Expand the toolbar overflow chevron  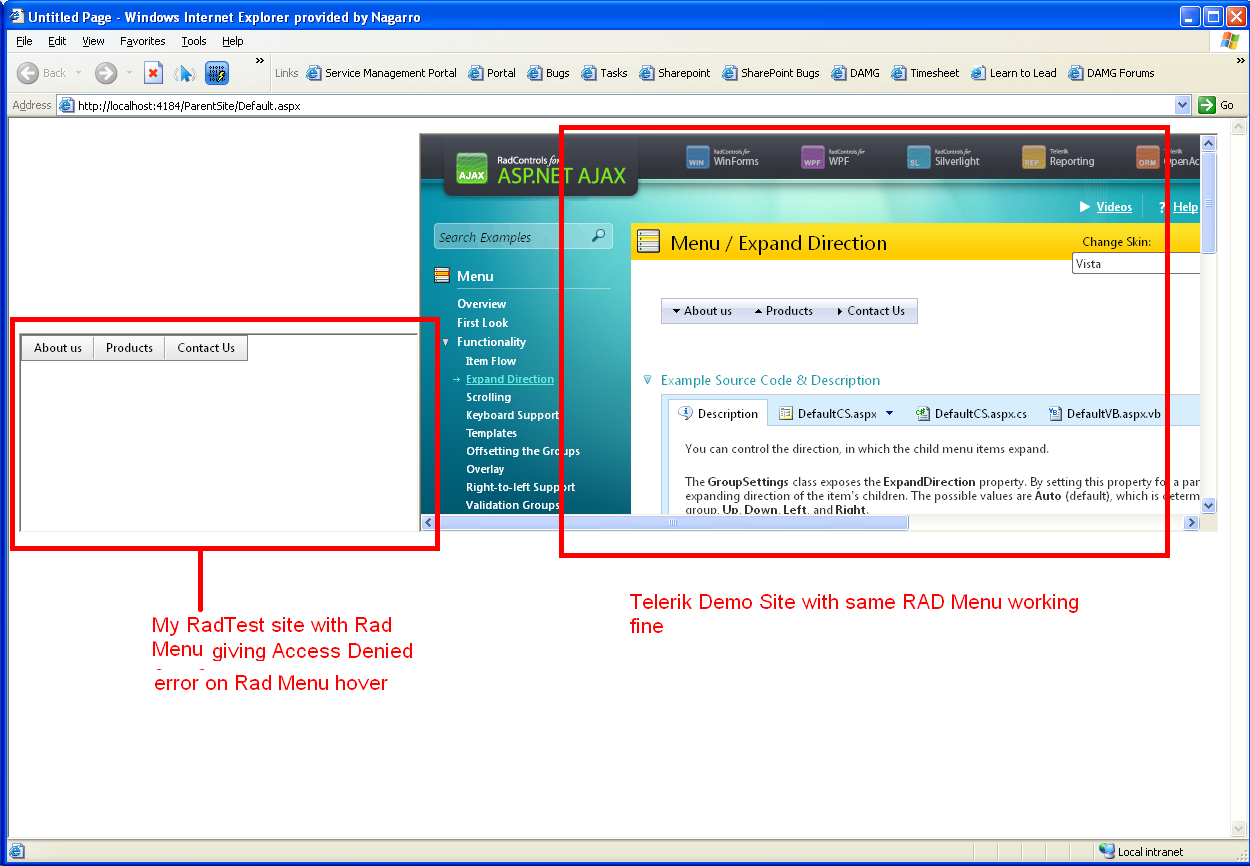click(x=261, y=61)
